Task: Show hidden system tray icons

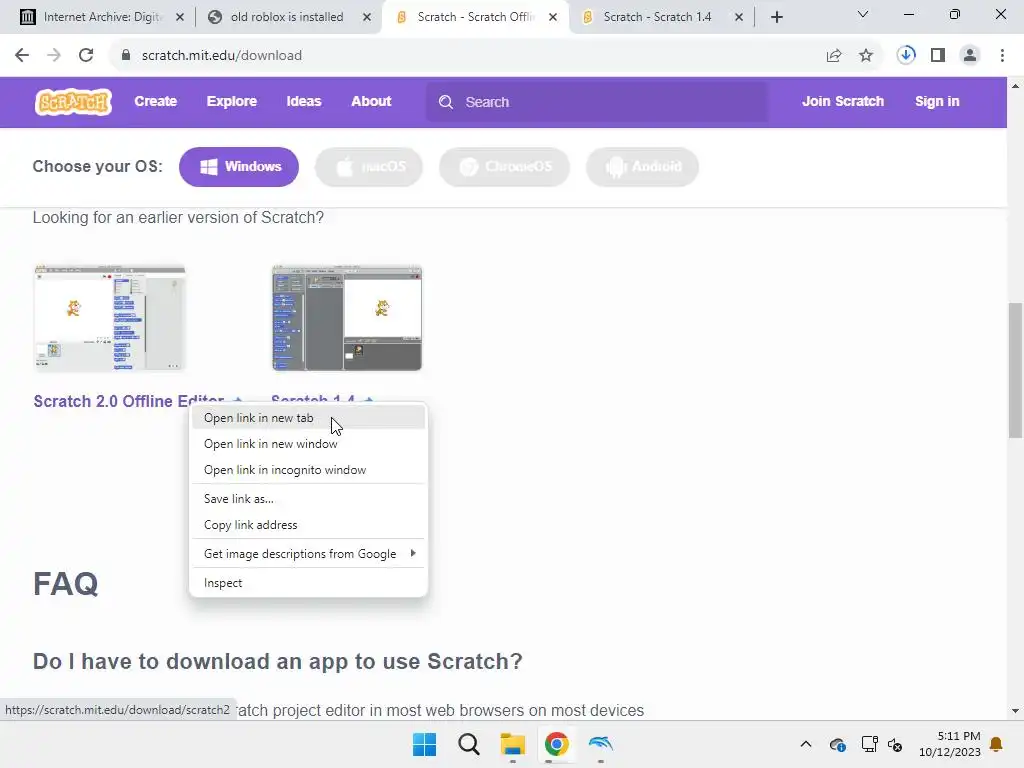Action: [x=806, y=744]
